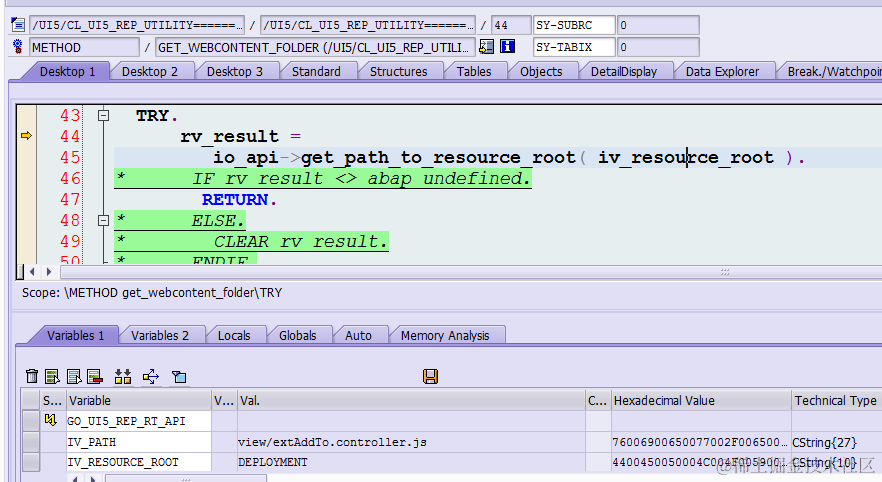Click the navigate-to-source icon beside GET_WEBCONTENT_FOLDER
The image size is (882, 482).
tap(486, 47)
